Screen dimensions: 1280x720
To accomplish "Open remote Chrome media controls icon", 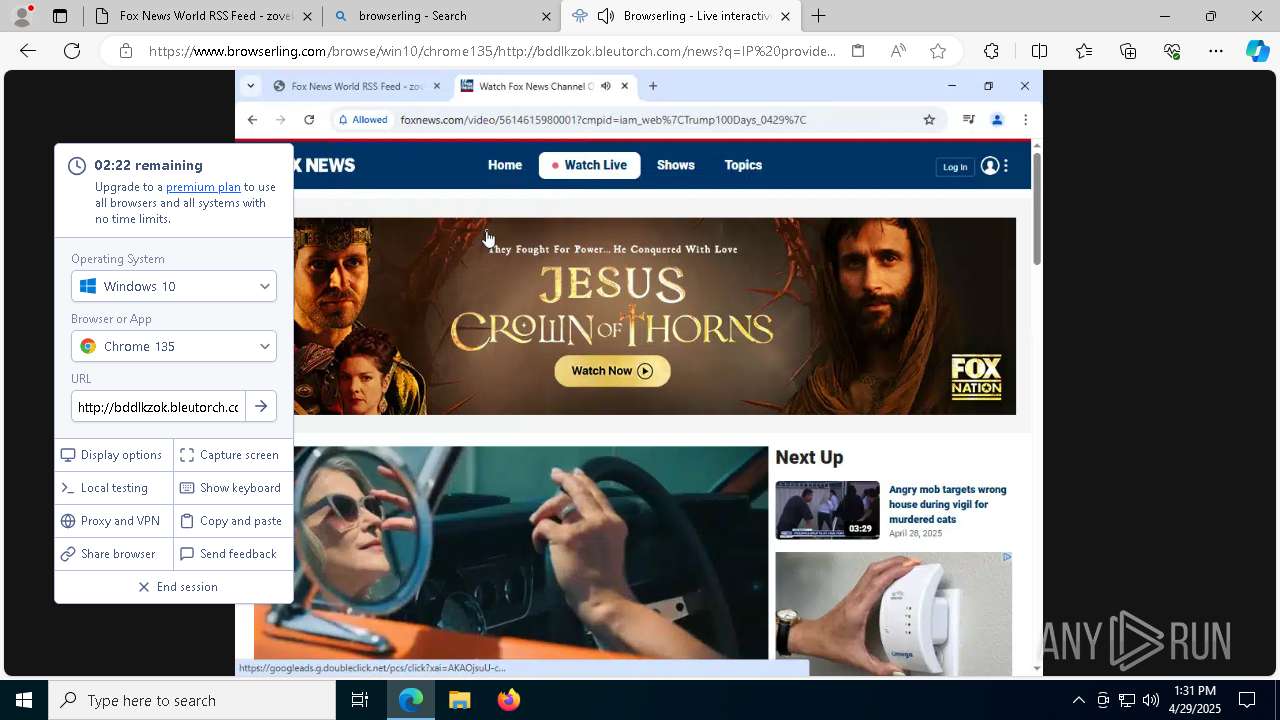I will (x=968, y=120).
